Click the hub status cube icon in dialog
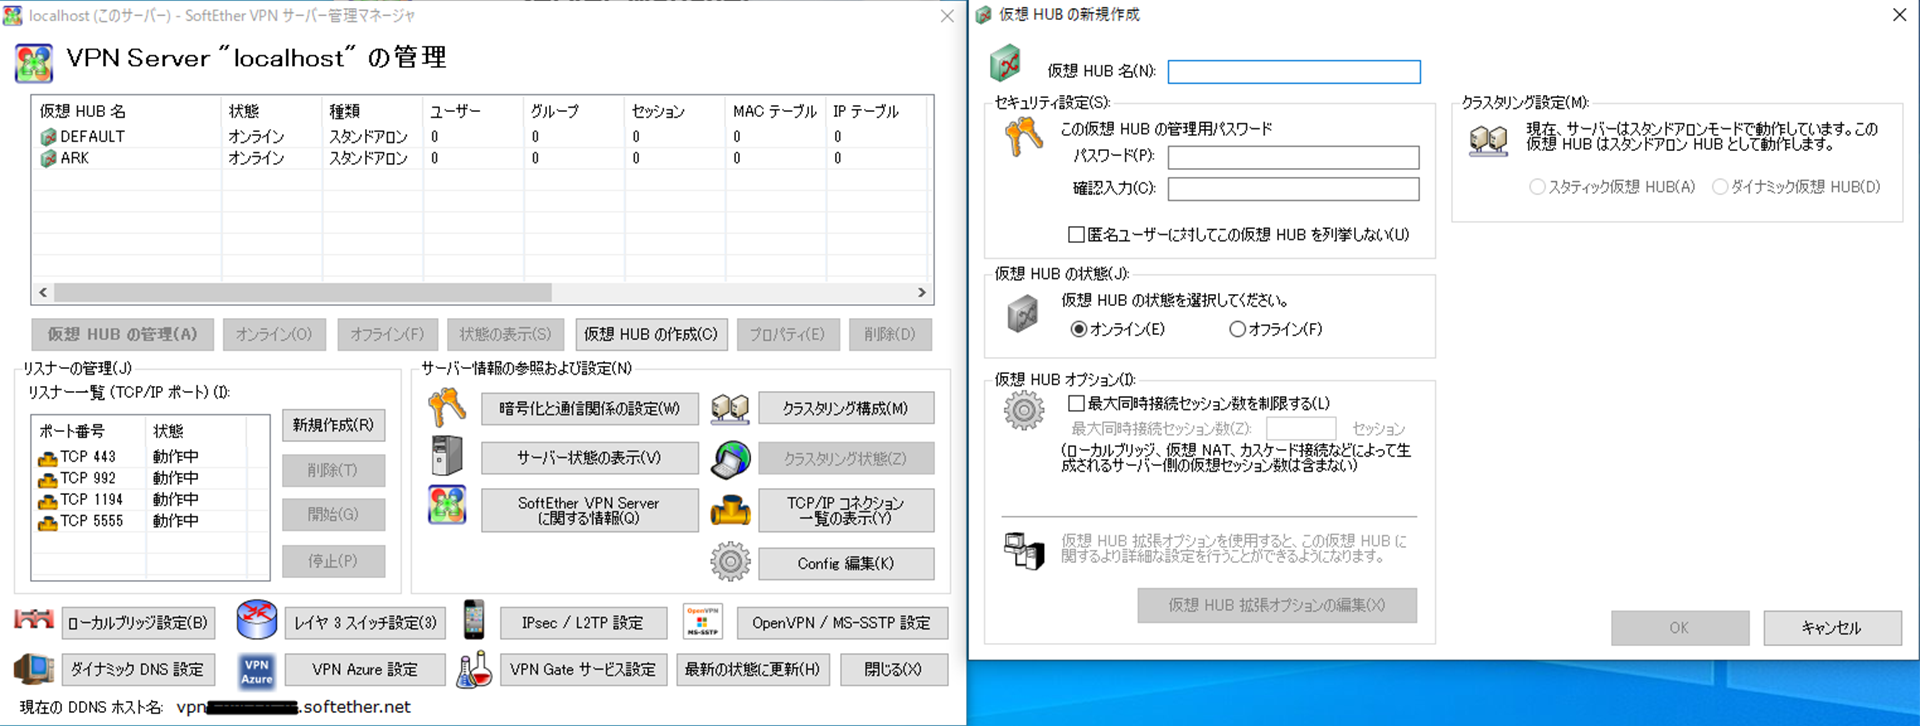This screenshot has height=726, width=1920. [1023, 314]
